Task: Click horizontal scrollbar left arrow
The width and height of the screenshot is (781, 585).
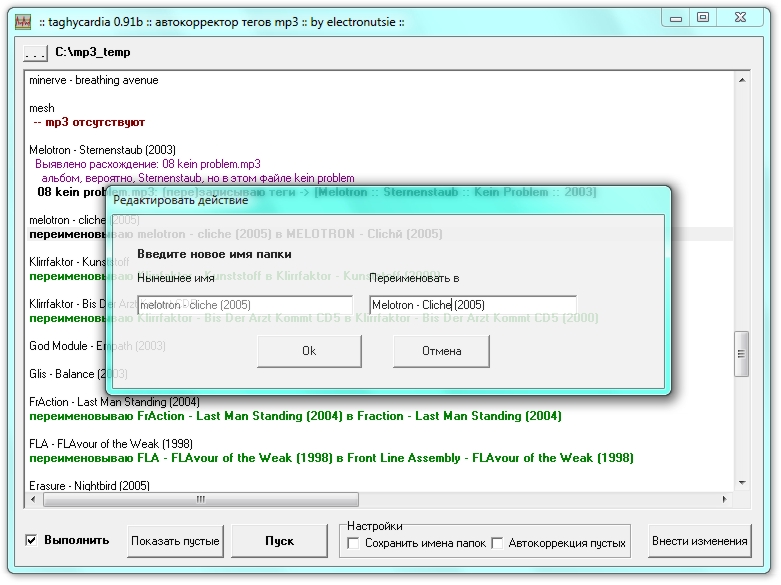Action: point(33,499)
